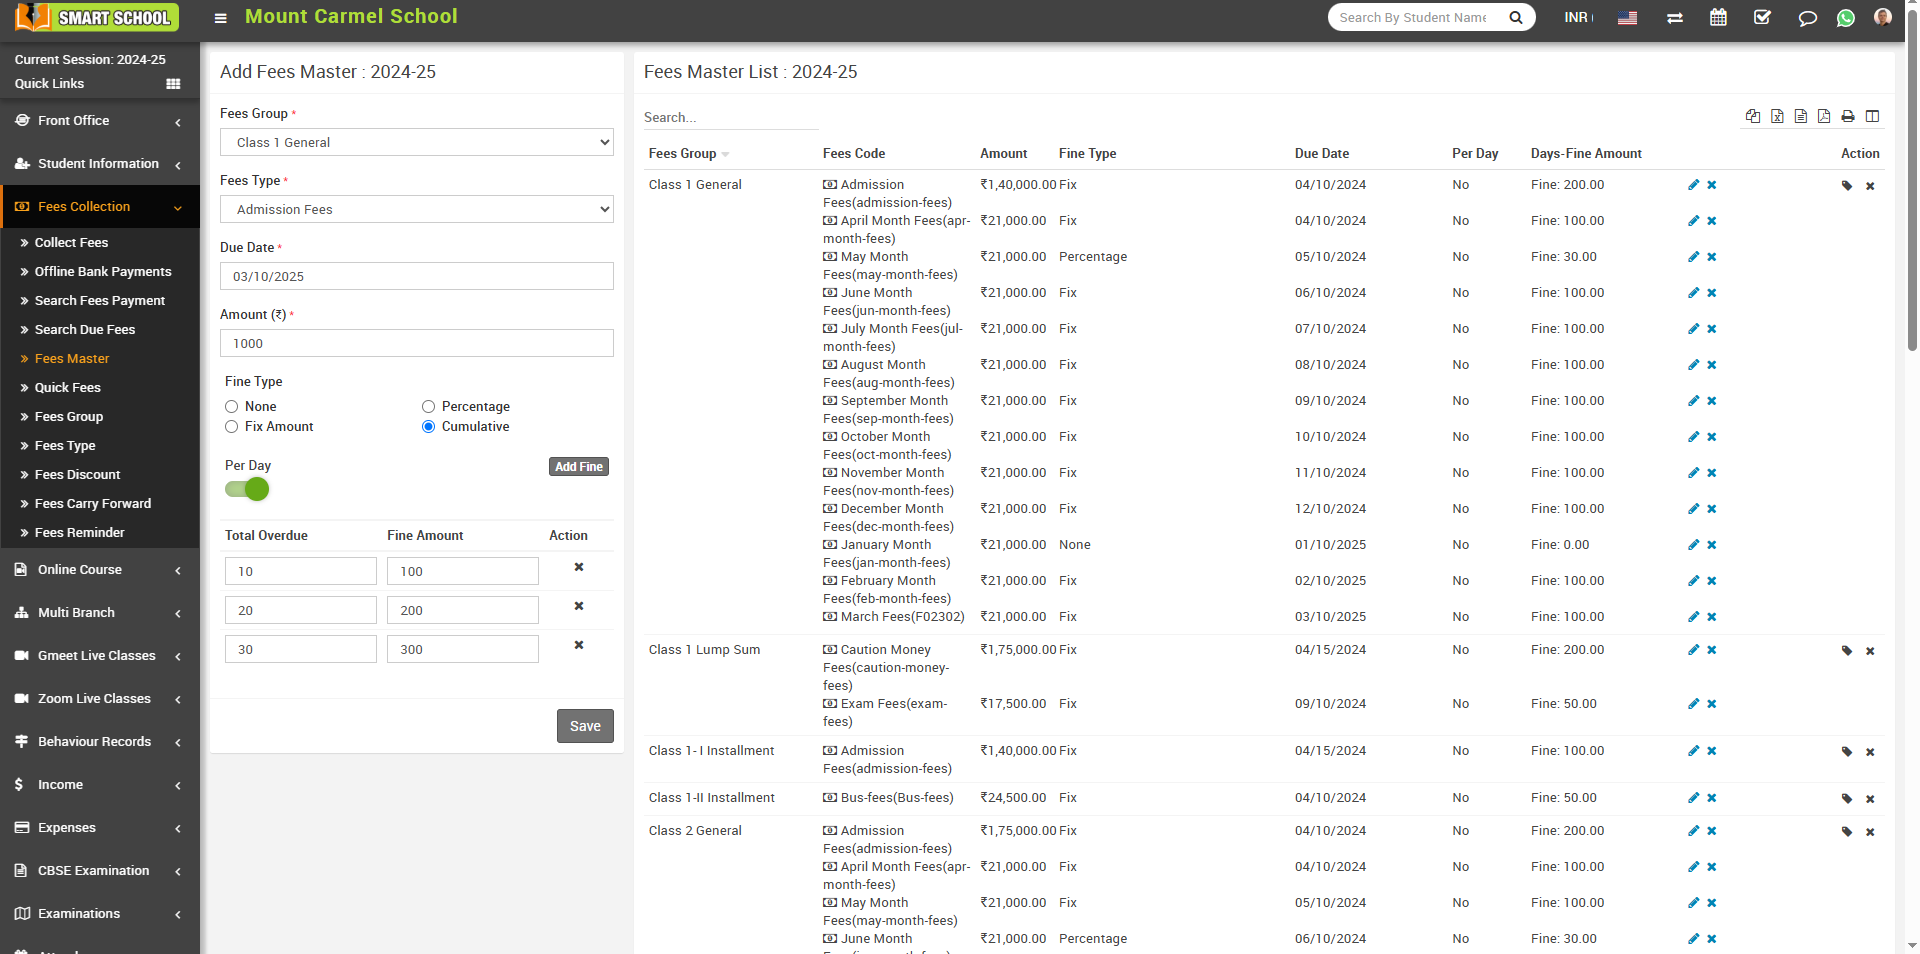Remove the 20 overdue fine row
This screenshot has width=1920, height=954.
(x=578, y=606)
